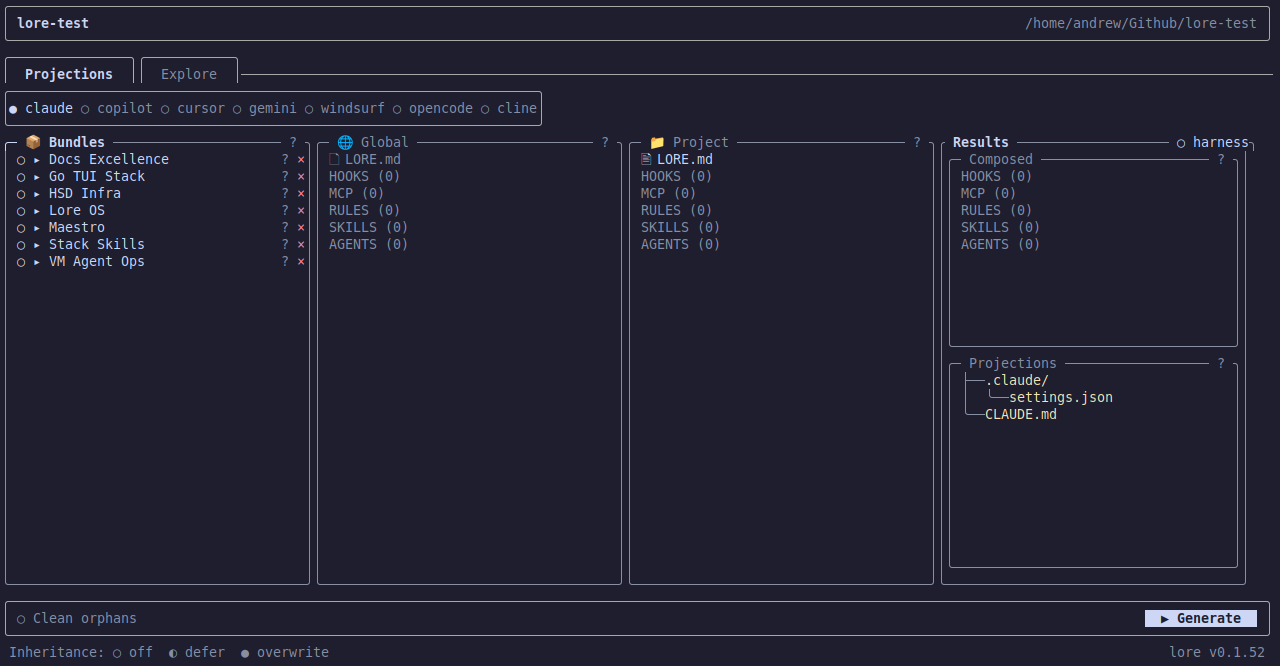
Task: Switch to the Explore tab
Action: [189, 73]
